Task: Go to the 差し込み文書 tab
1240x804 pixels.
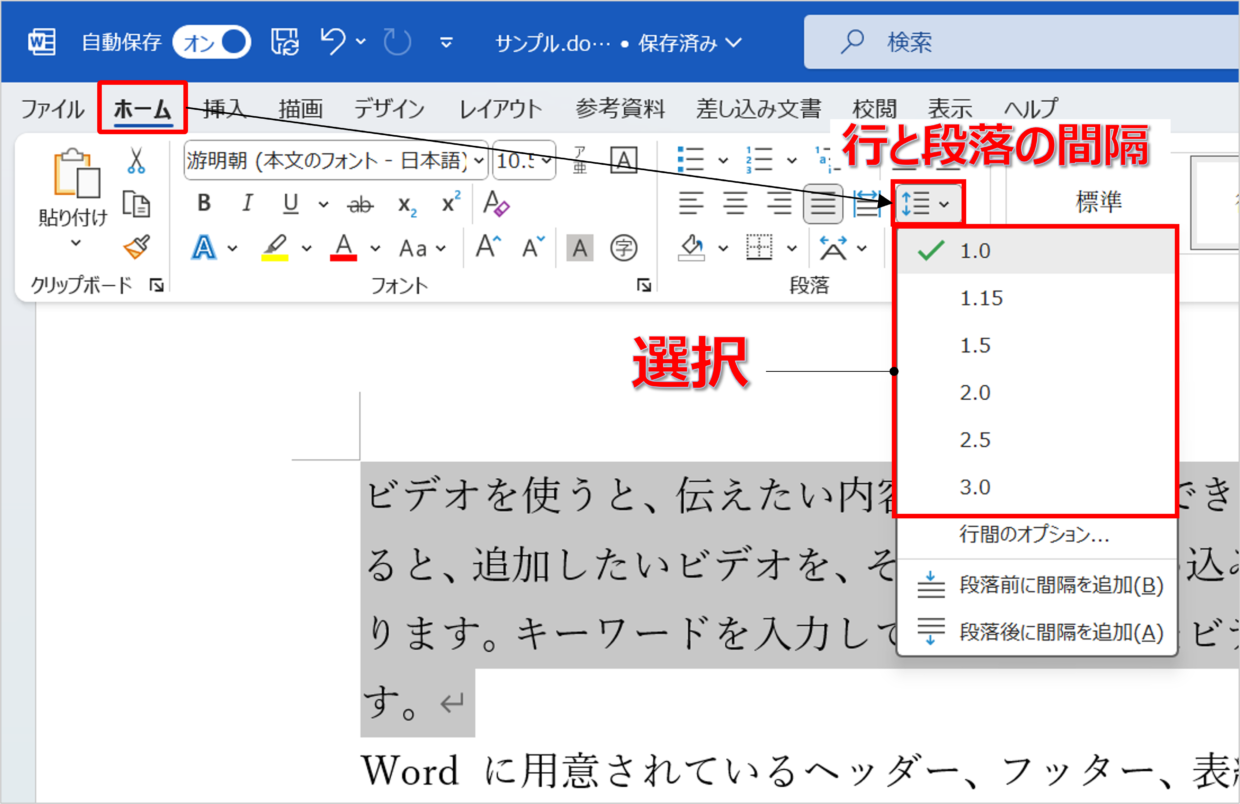Action: [758, 109]
